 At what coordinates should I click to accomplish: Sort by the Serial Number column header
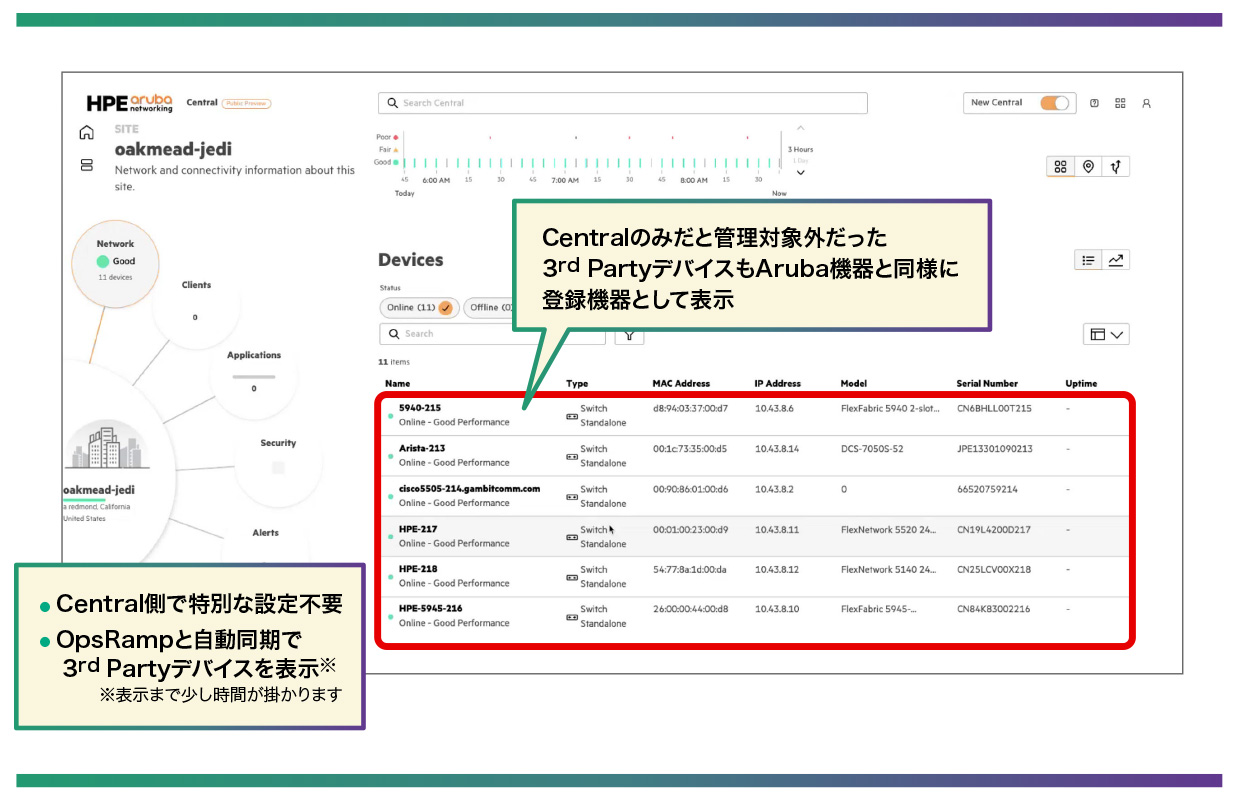click(987, 384)
